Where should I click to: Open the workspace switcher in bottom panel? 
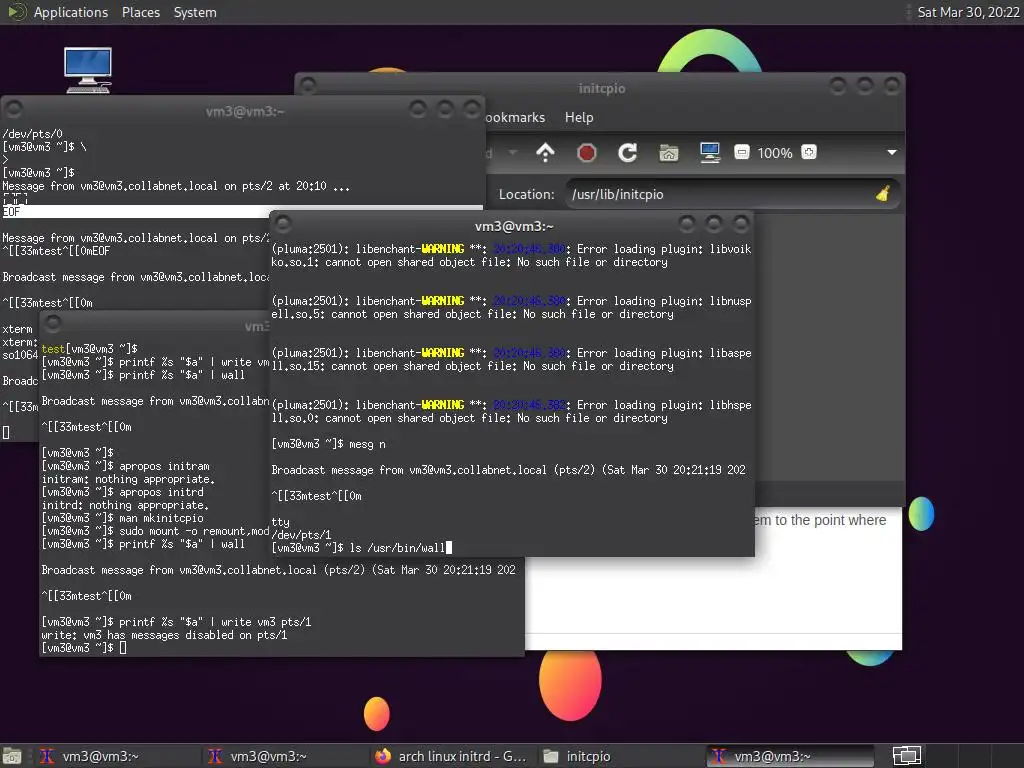tap(906, 756)
